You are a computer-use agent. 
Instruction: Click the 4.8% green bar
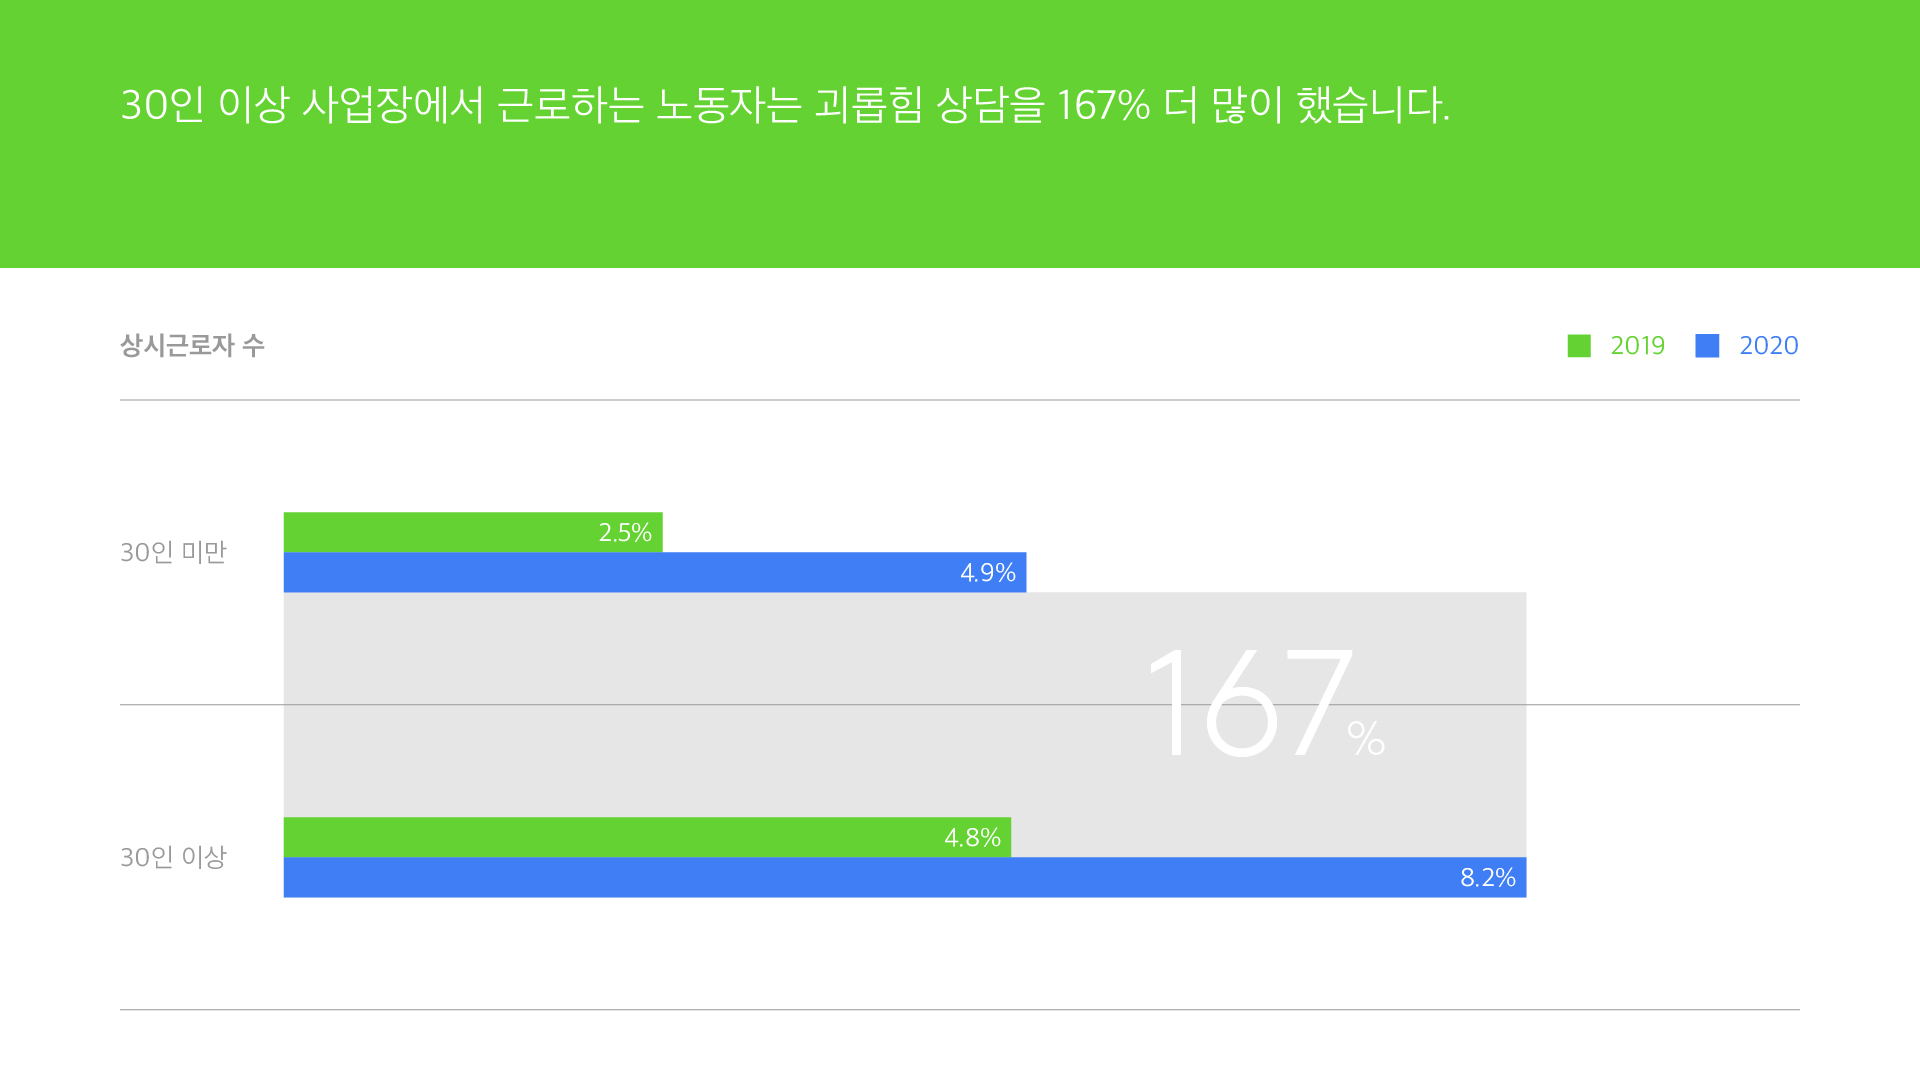[x=647, y=837]
